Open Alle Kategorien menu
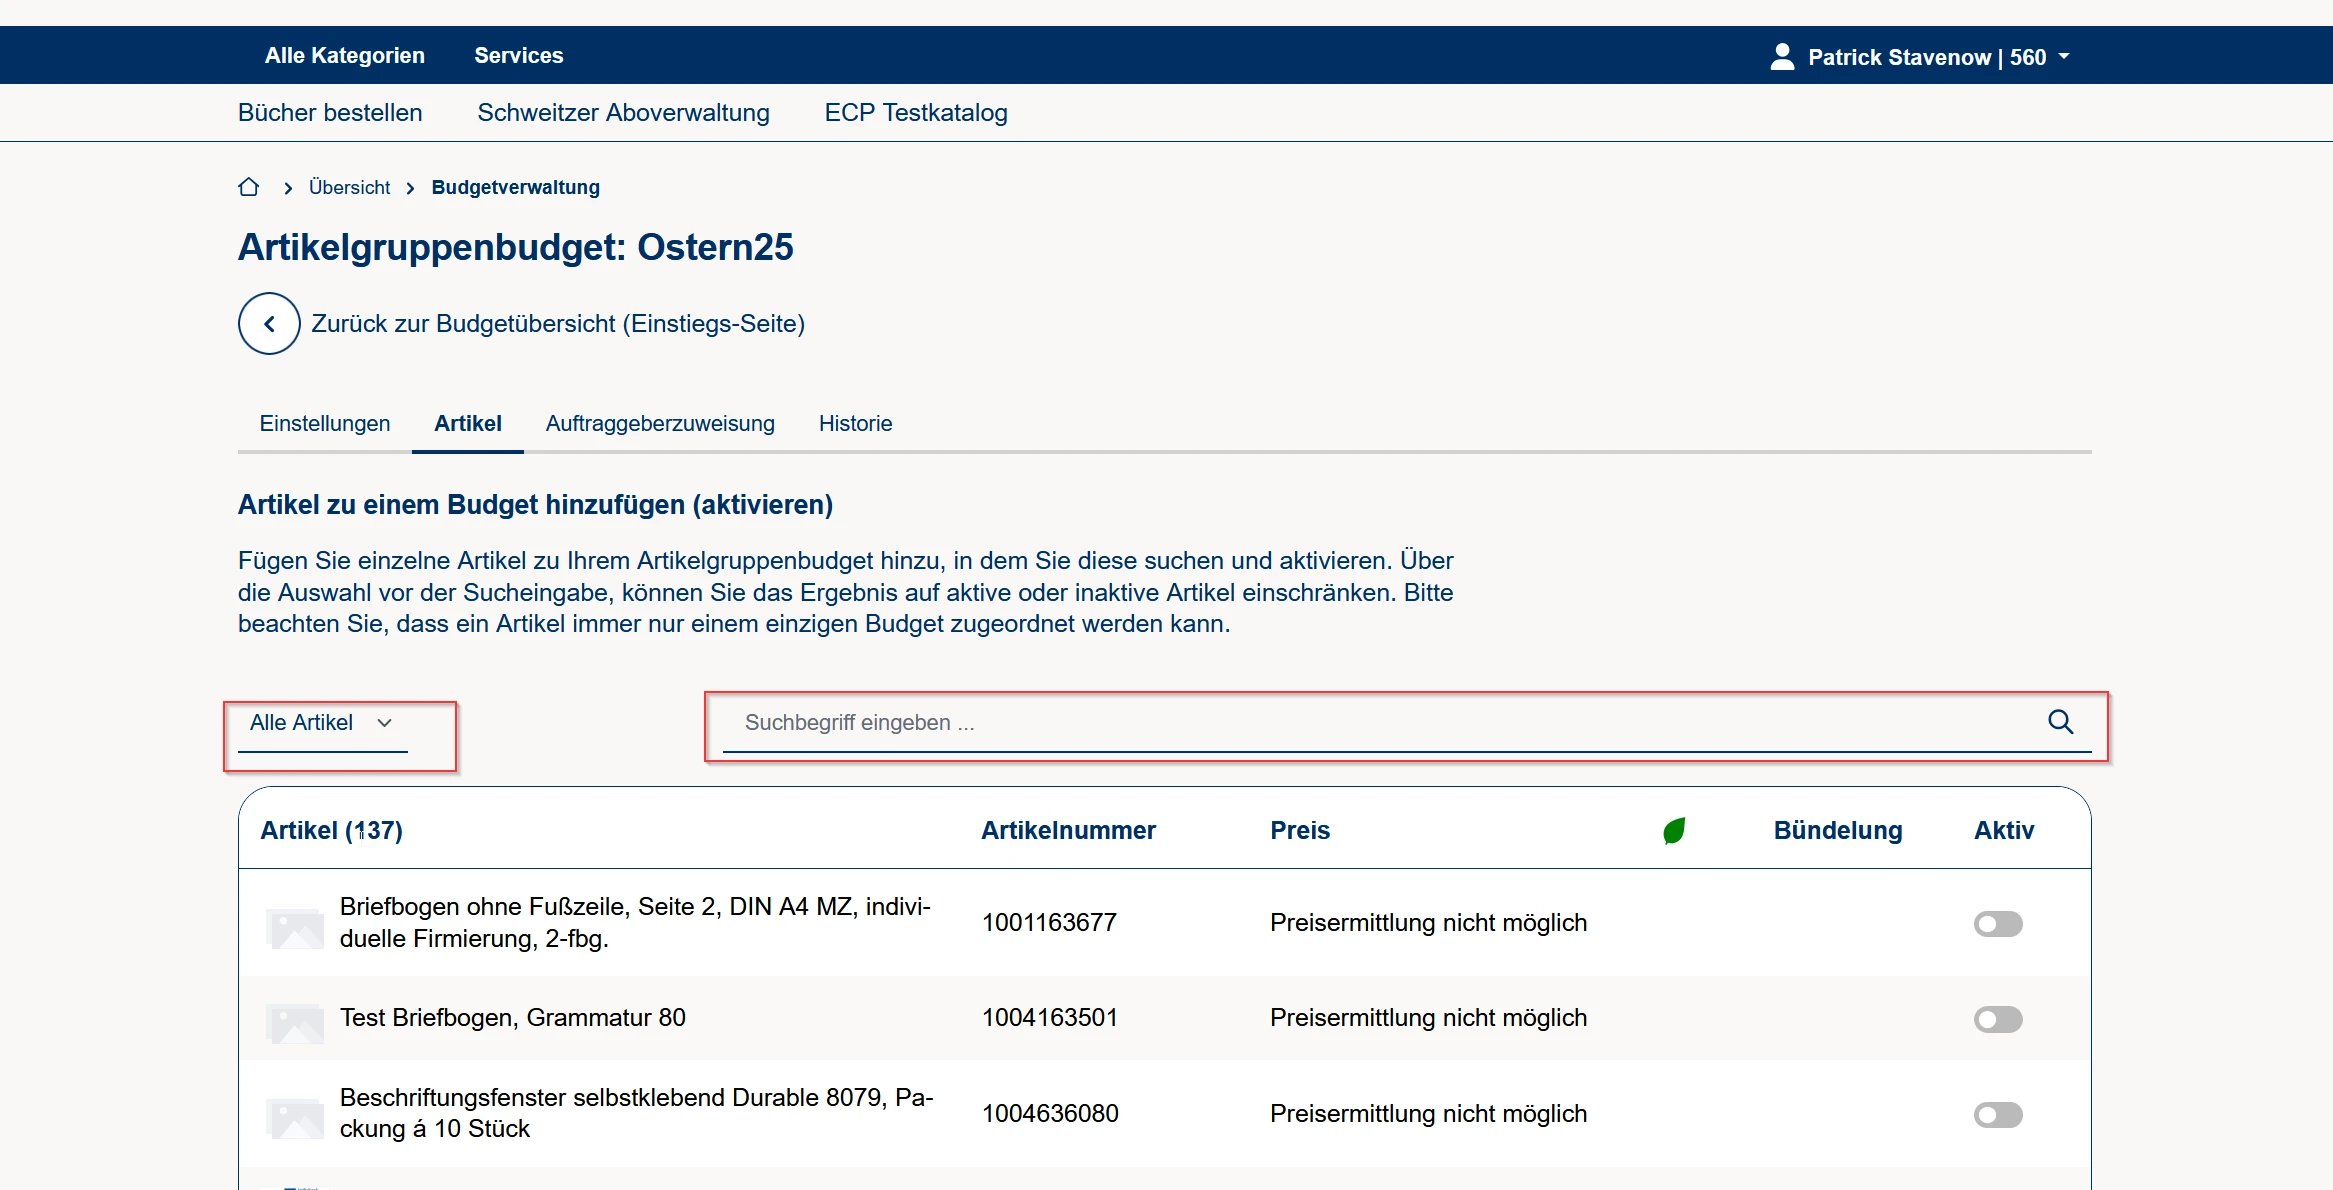Image resolution: width=2333 pixels, height=1190 pixels. click(x=345, y=55)
